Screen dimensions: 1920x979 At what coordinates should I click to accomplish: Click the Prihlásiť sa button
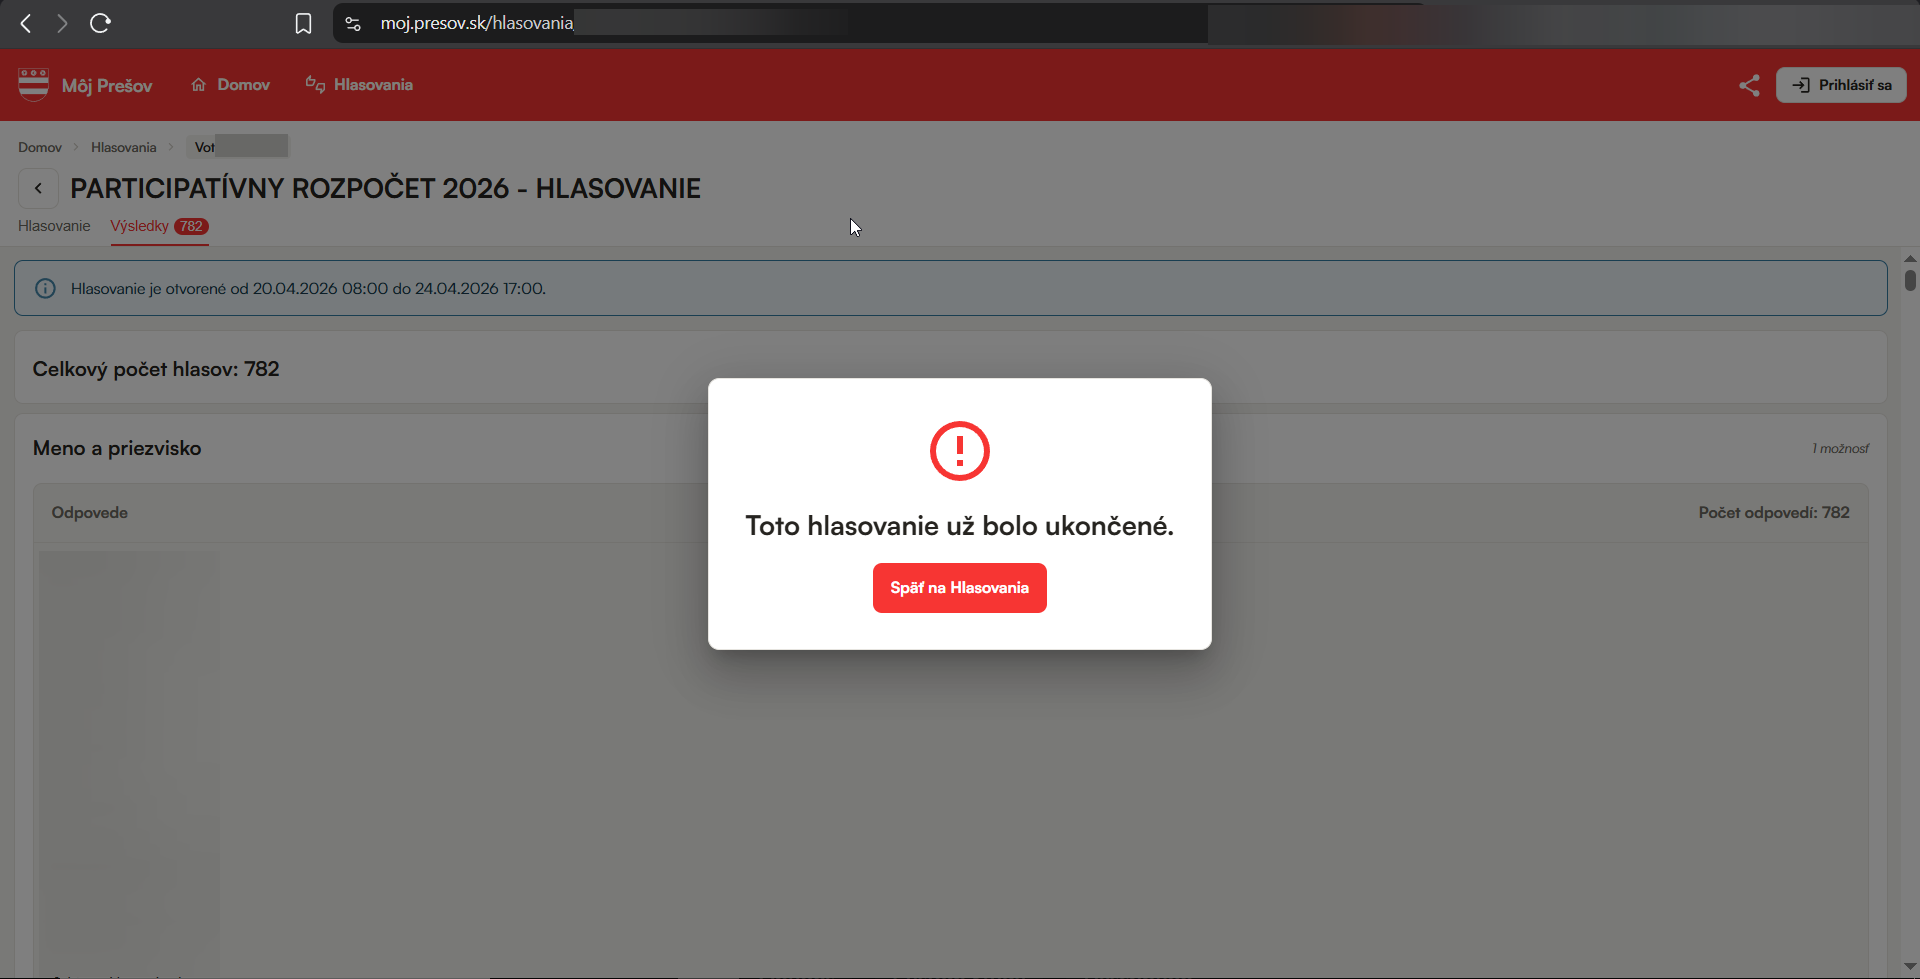coord(1841,85)
